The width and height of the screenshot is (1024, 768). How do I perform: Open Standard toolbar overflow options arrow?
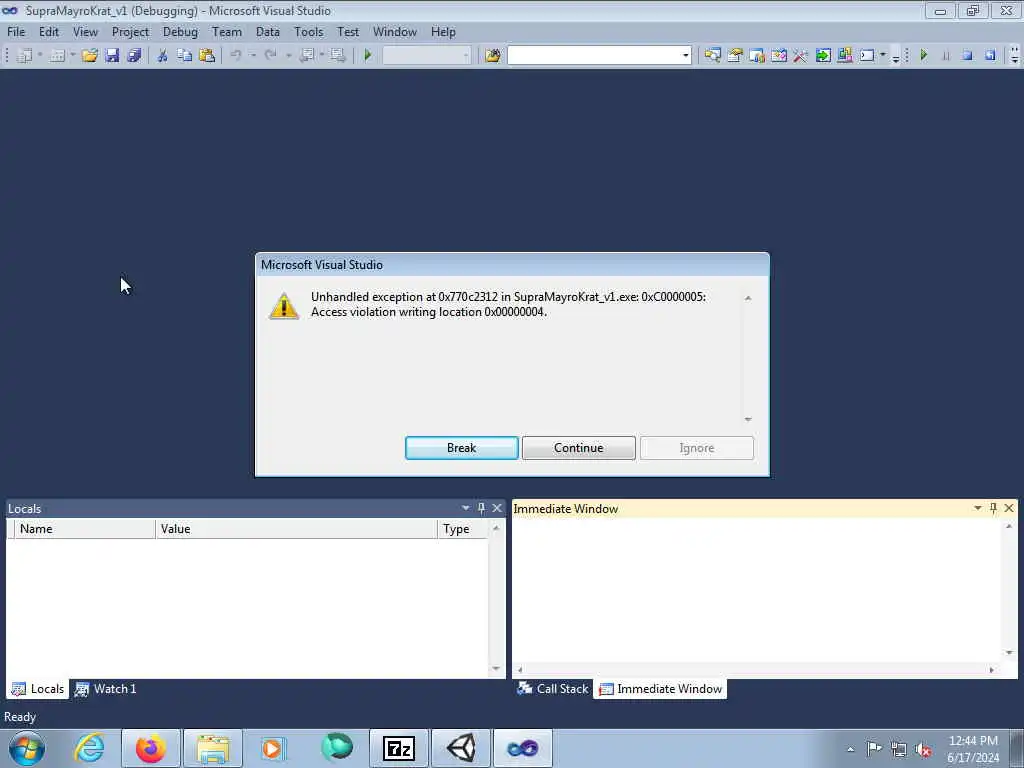[x=896, y=57]
